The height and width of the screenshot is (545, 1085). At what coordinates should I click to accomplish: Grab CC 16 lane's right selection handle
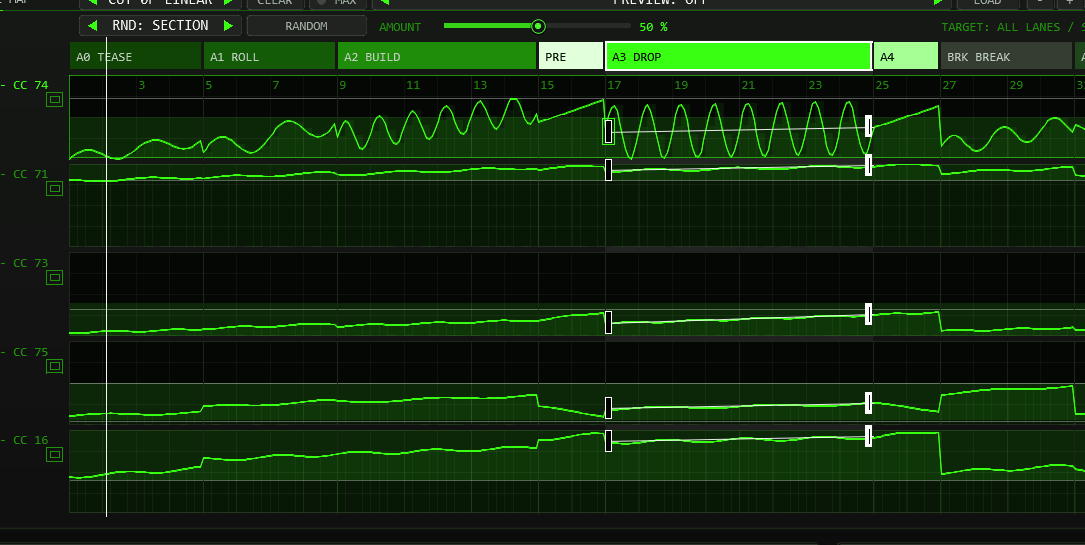(868, 436)
